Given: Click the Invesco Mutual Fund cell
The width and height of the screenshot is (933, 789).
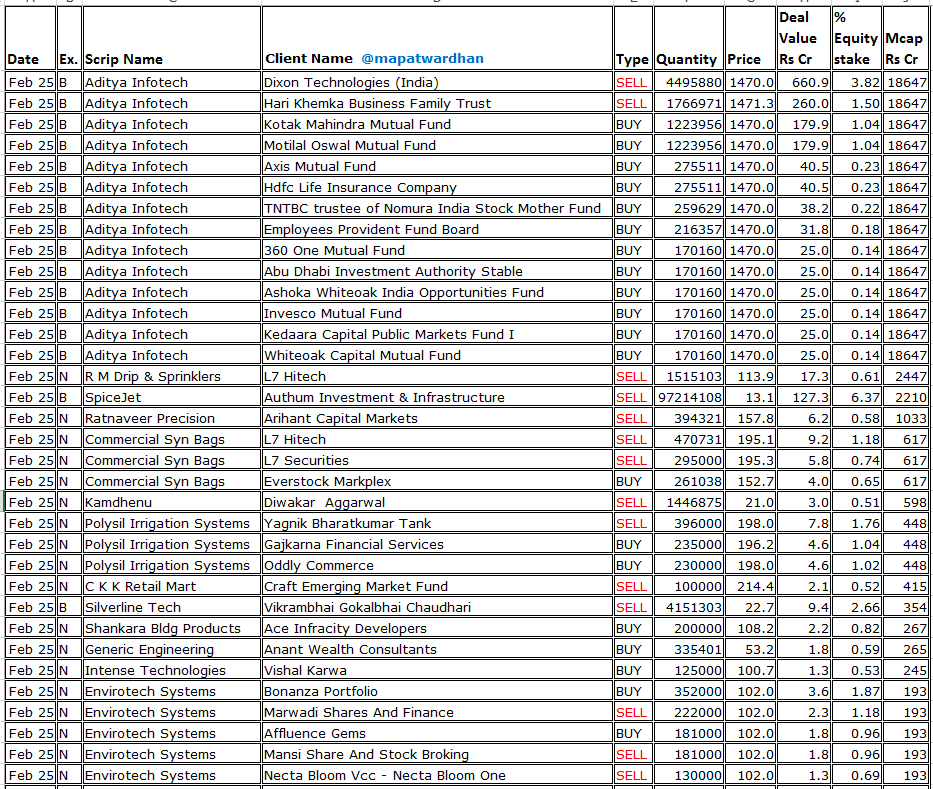Looking at the screenshot, I should [x=437, y=313].
